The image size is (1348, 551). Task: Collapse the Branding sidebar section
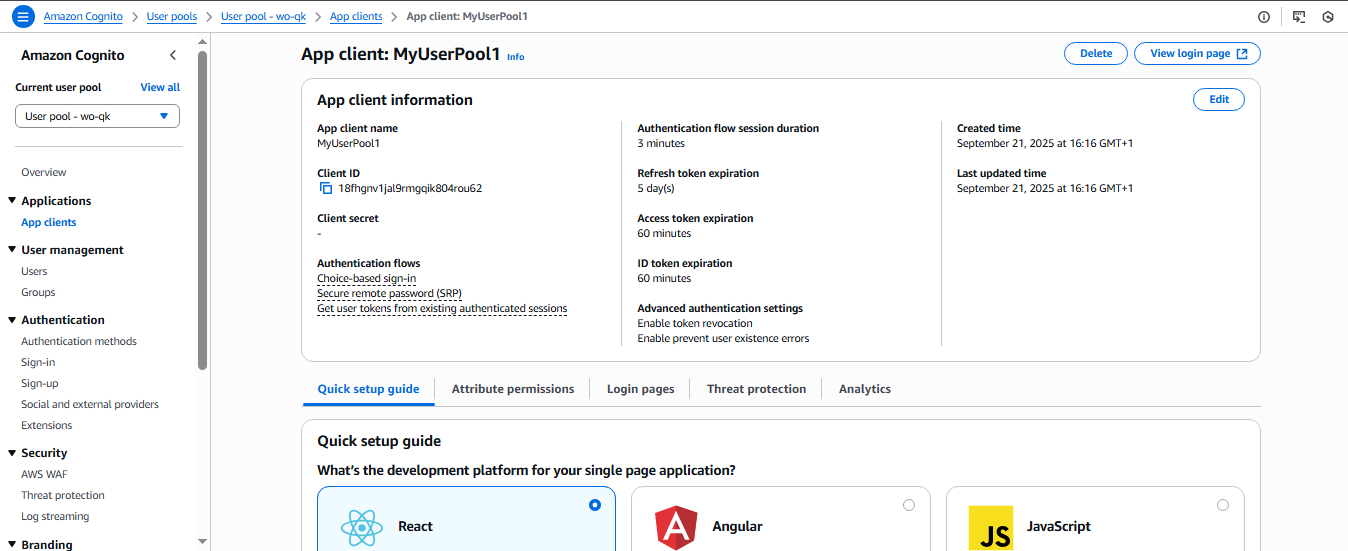point(12,545)
